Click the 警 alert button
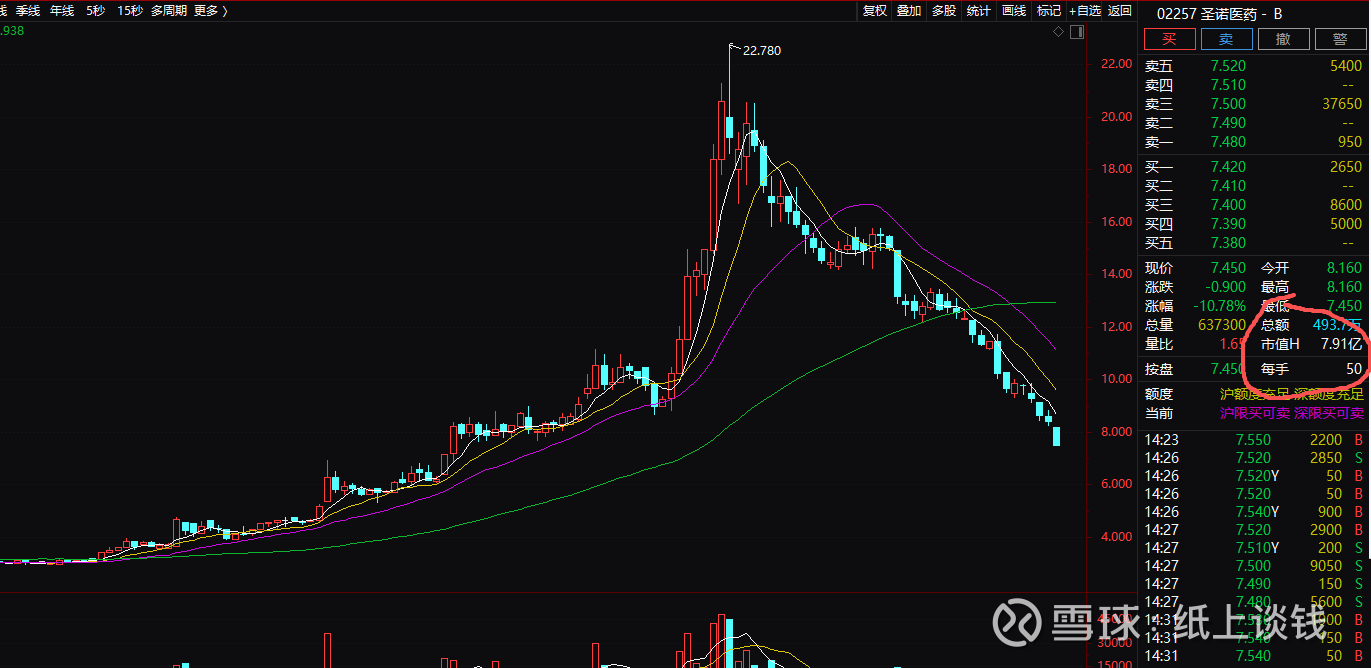Image resolution: width=1371 pixels, height=668 pixels. [x=1339, y=40]
